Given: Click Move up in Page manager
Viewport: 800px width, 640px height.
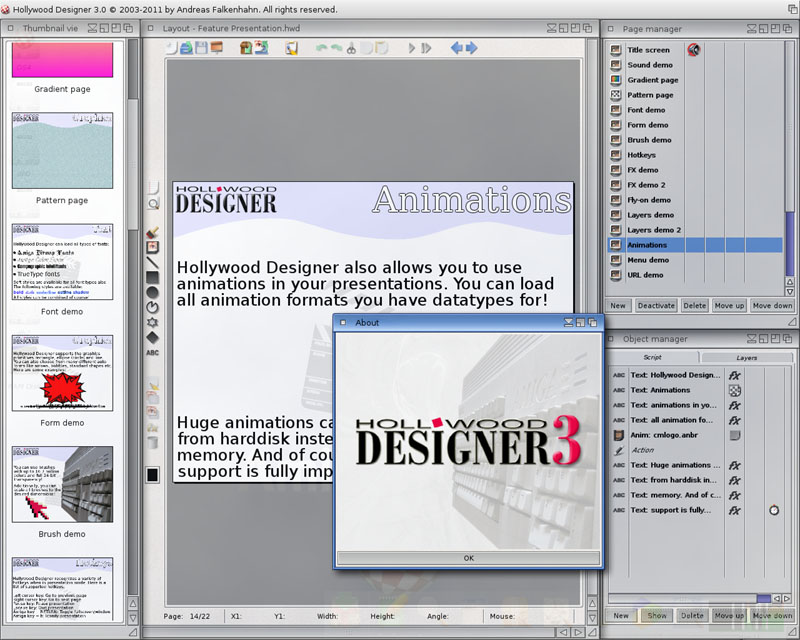Looking at the screenshot, I should tap(729, 305).
